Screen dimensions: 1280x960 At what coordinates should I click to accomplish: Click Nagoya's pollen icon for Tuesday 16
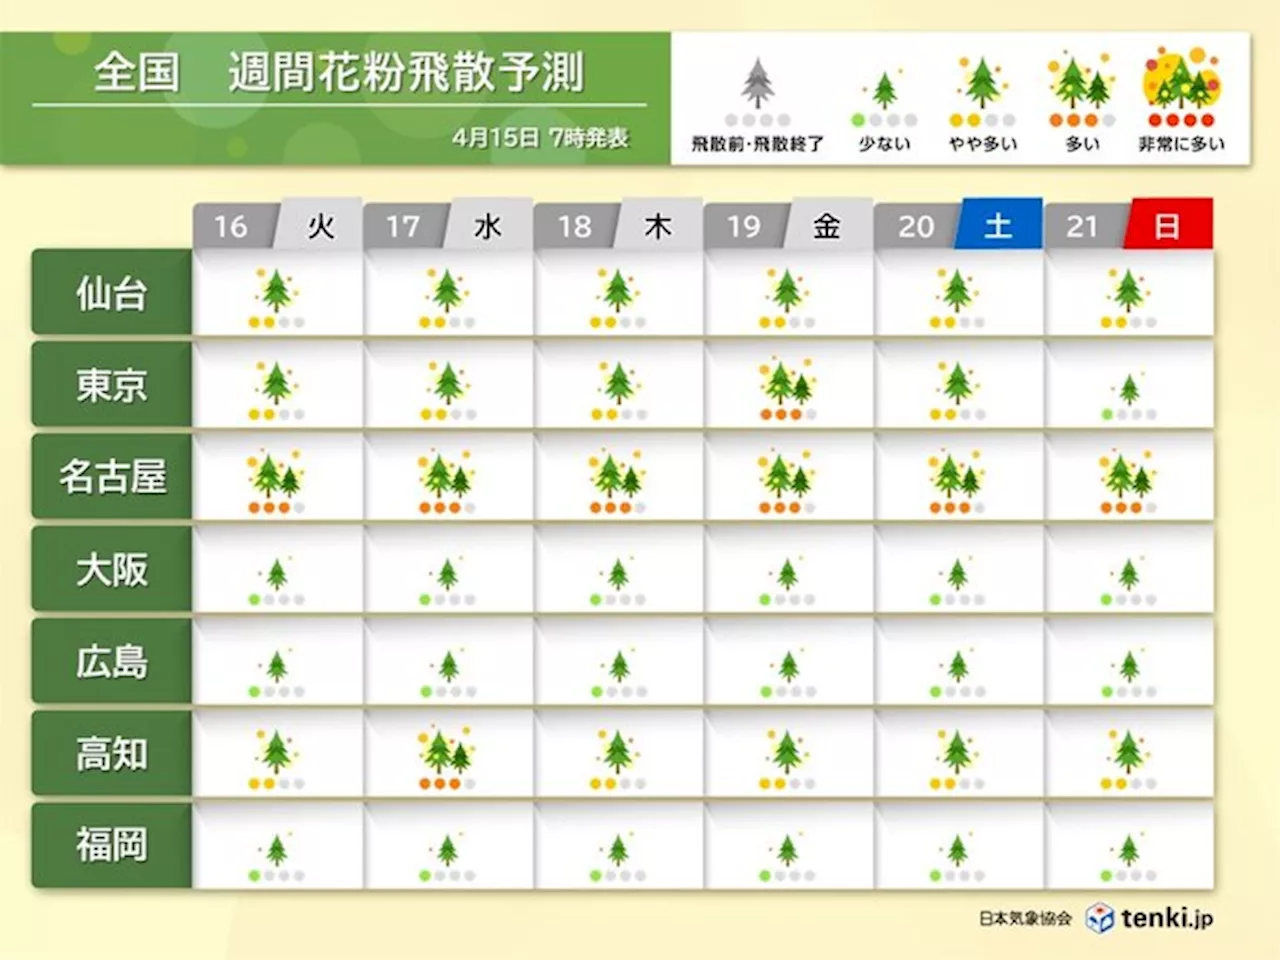[x=277, y=482]
